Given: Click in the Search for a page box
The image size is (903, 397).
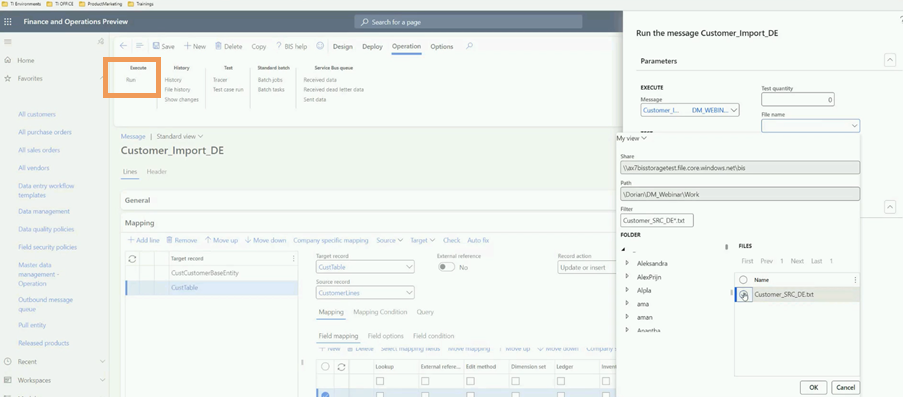Looking at the screenshot, I should coord(468,22).
